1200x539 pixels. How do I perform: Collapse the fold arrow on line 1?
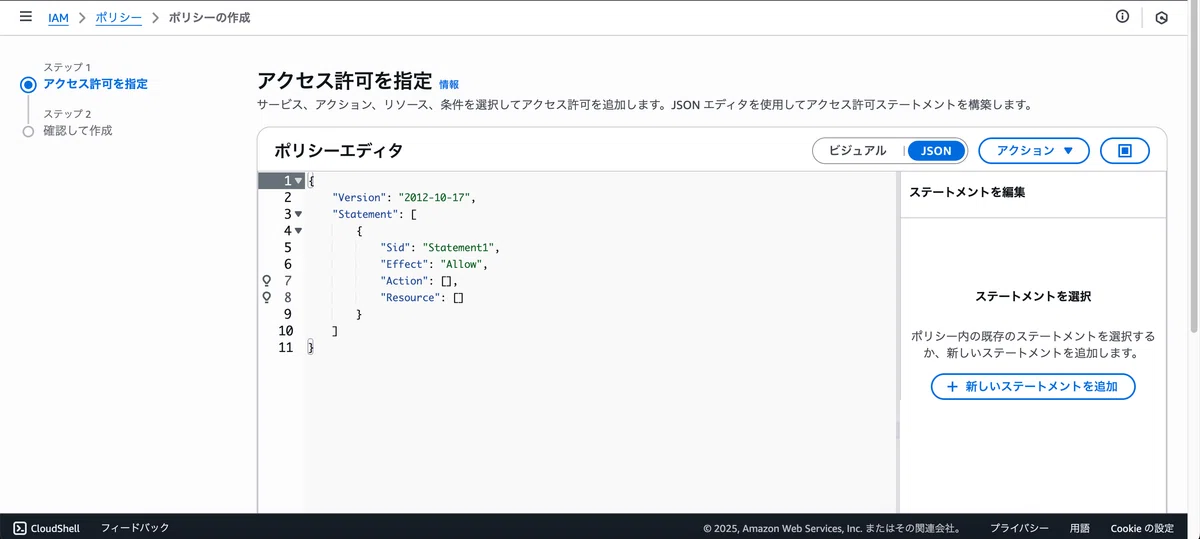coord(298,181)
